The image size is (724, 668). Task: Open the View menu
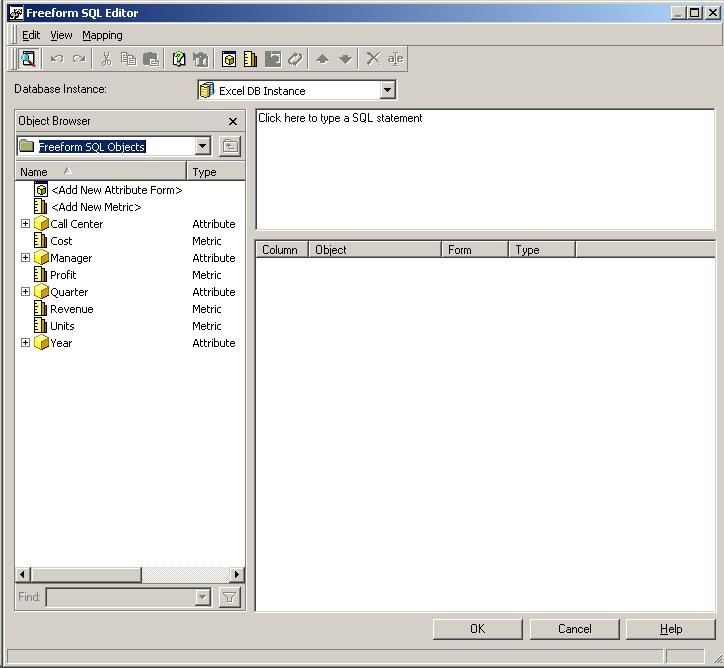pyautogui.click(x=61, y=35)
